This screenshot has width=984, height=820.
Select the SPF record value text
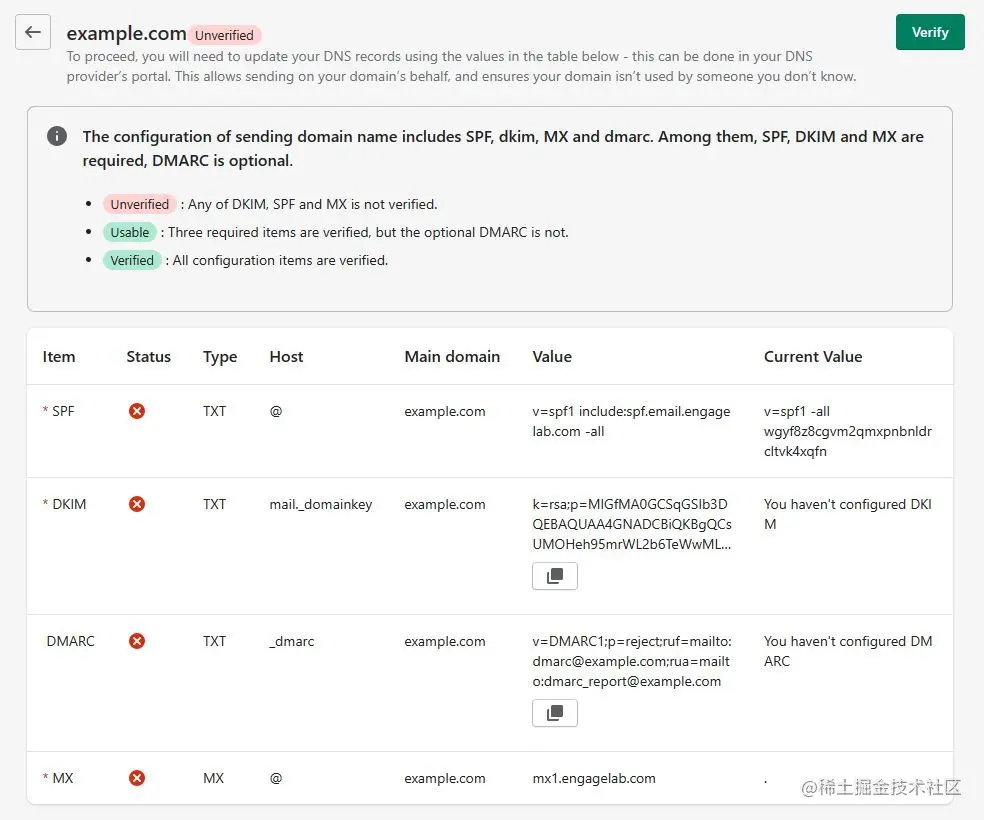631,421
